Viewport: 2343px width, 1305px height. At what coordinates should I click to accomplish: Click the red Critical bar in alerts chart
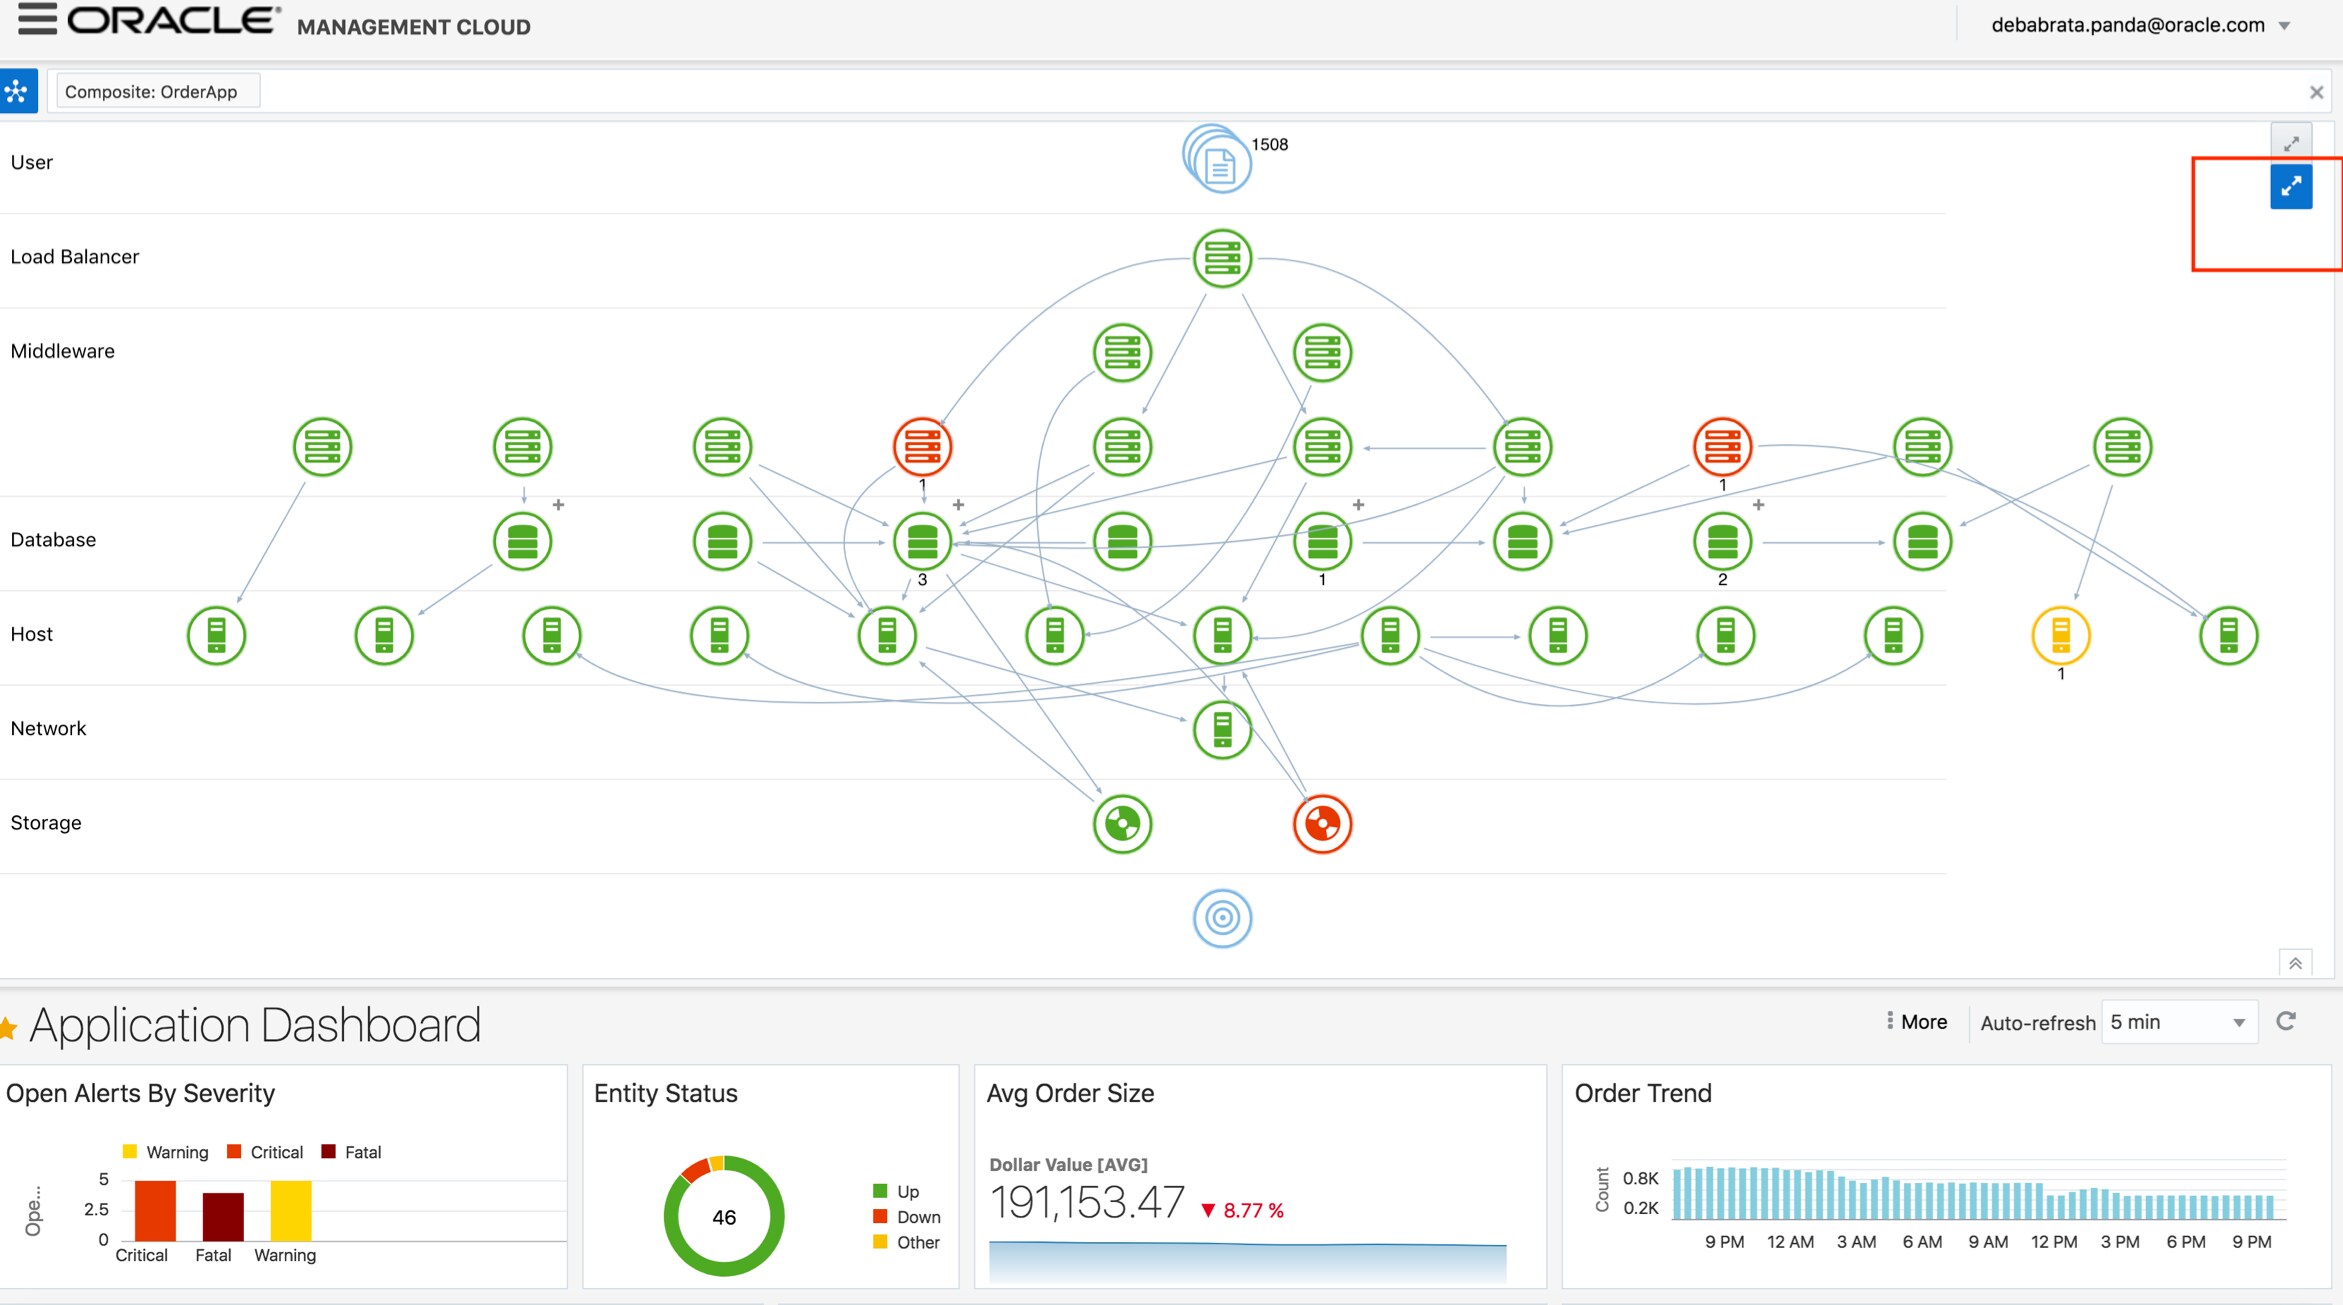point(155,1210)
